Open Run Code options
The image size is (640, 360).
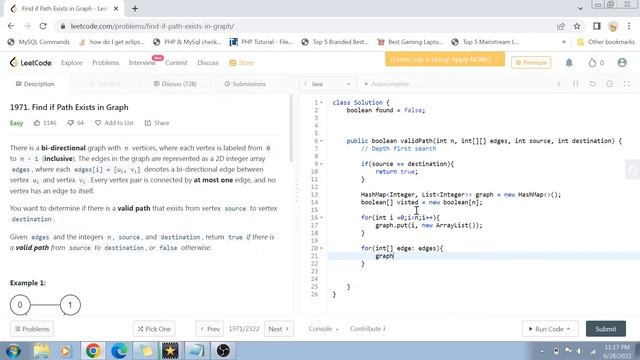tap(550, 329)
